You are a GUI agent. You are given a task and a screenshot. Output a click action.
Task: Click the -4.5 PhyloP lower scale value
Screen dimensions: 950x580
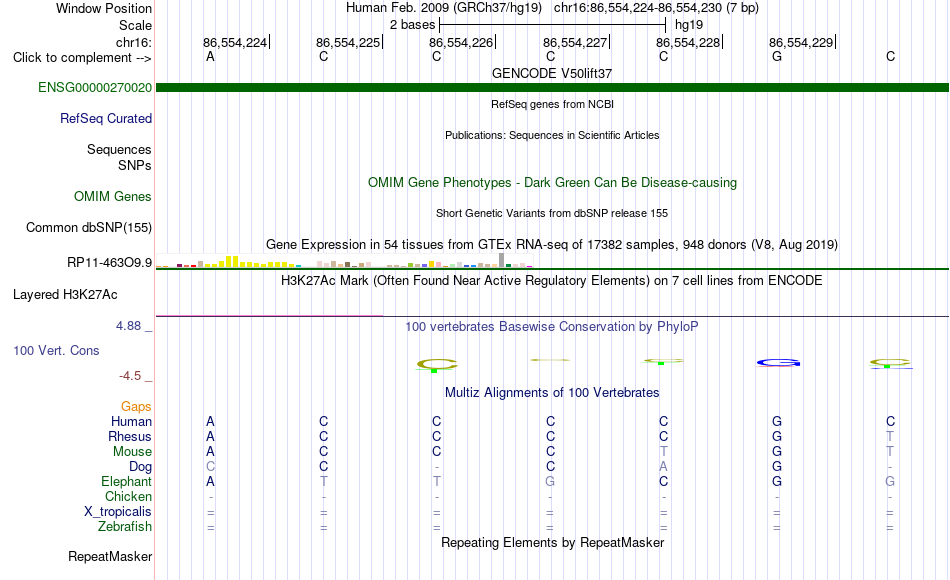(x=130, y=376)
